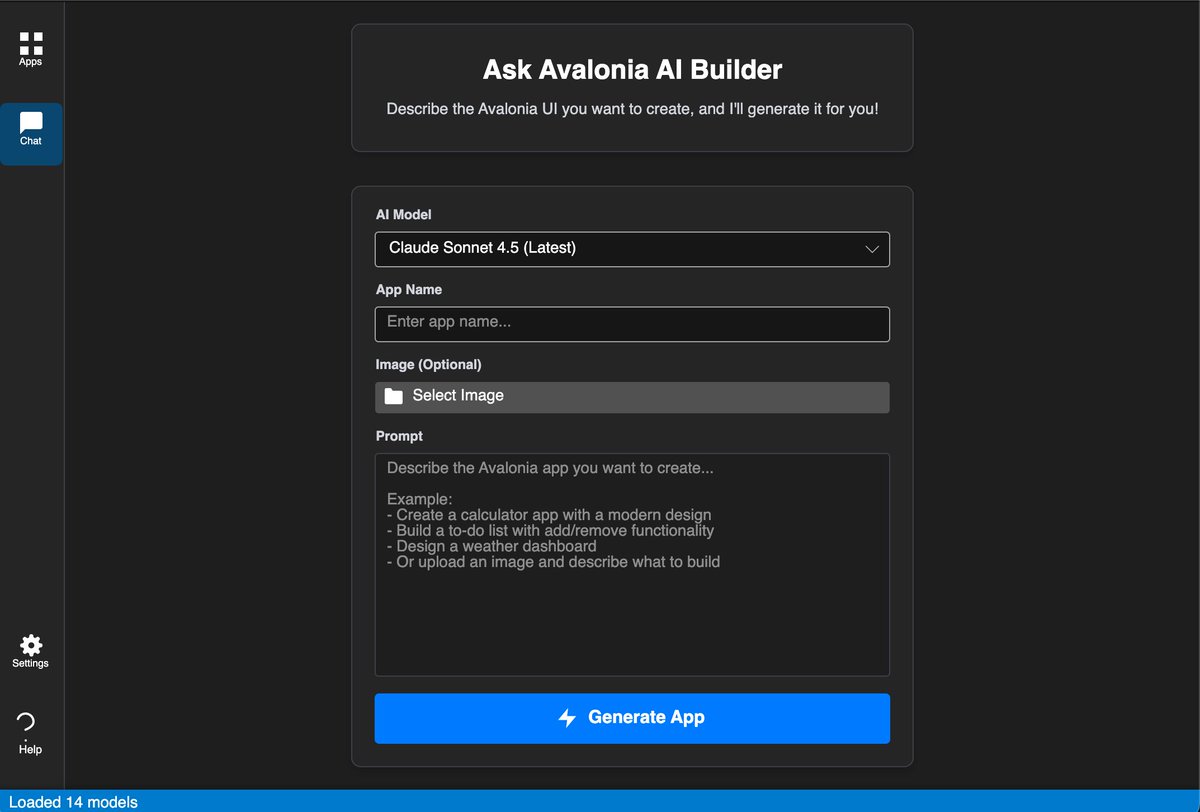Open the Apps grid icon in sidebar
1200x812 pixels.
[31, 43]
